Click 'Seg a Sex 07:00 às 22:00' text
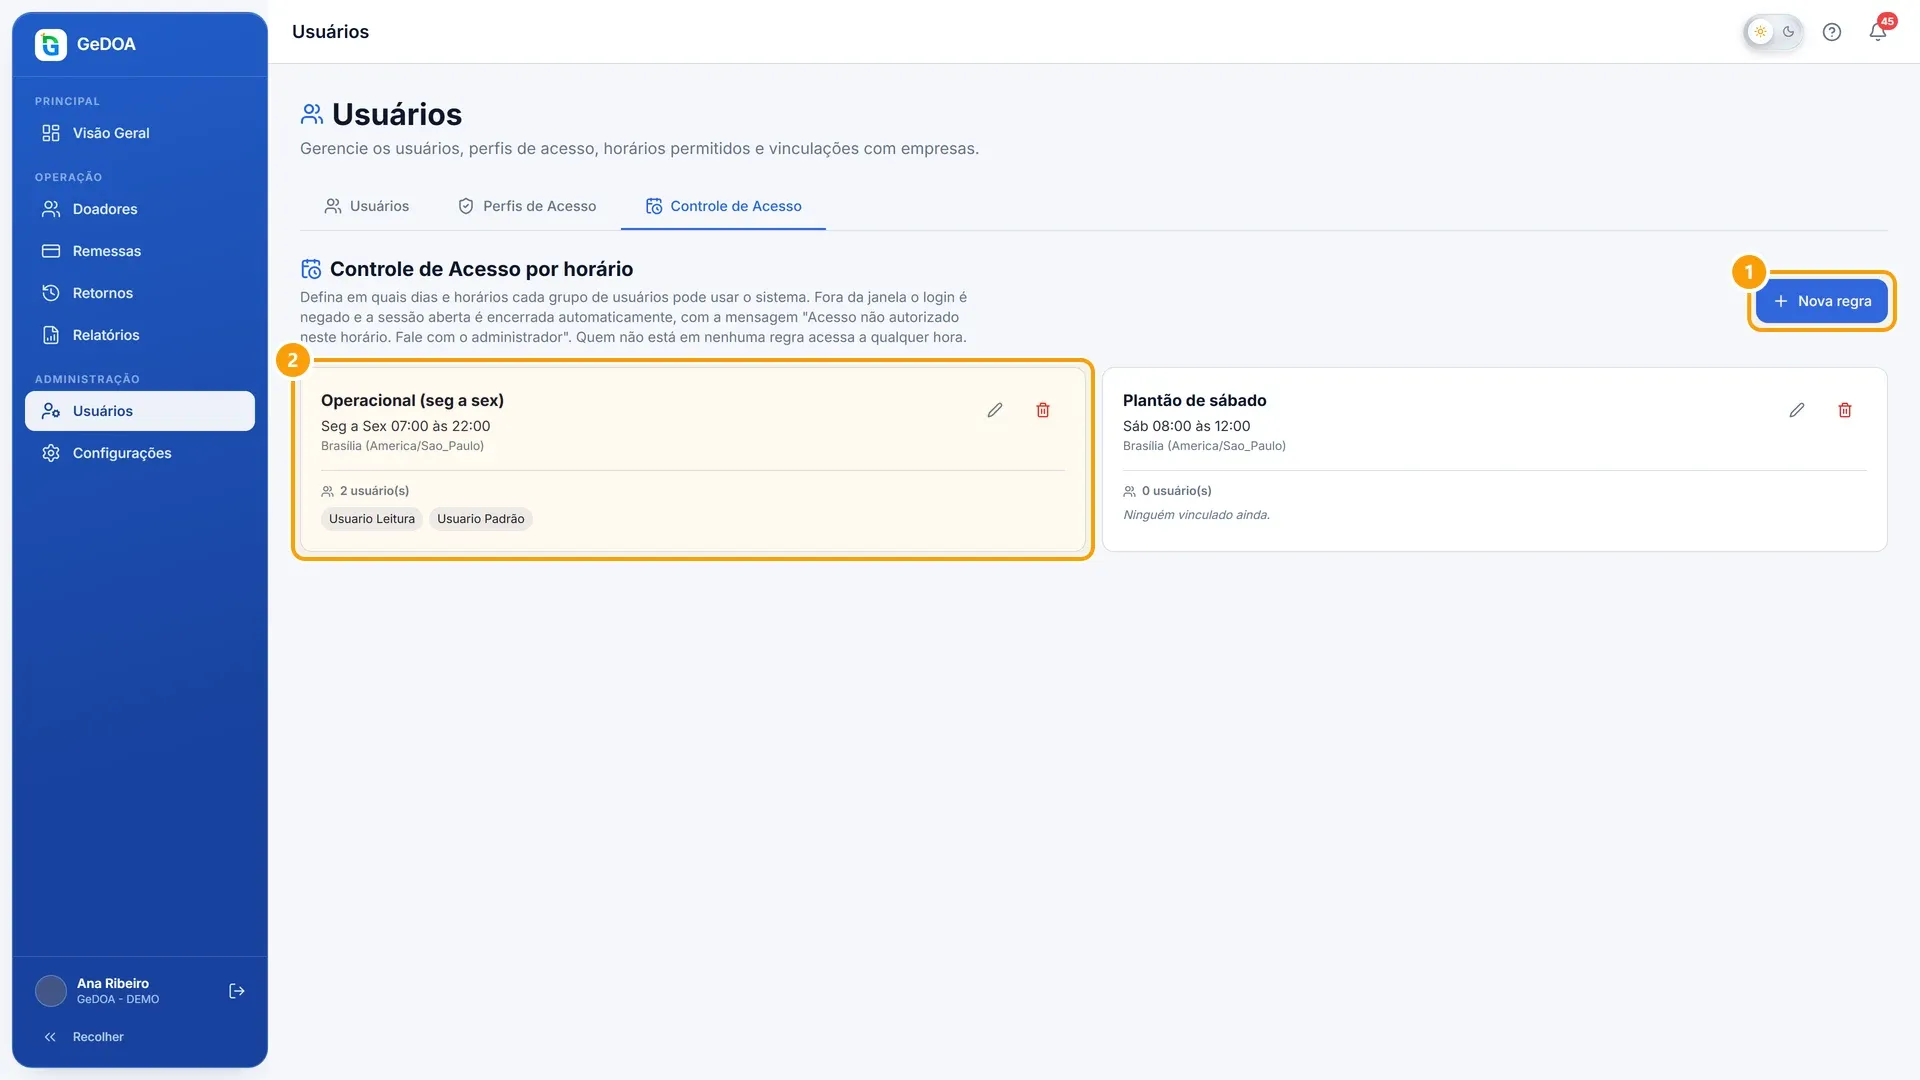This screenshot has height=1080, width=1920. (x=406, y=426)
